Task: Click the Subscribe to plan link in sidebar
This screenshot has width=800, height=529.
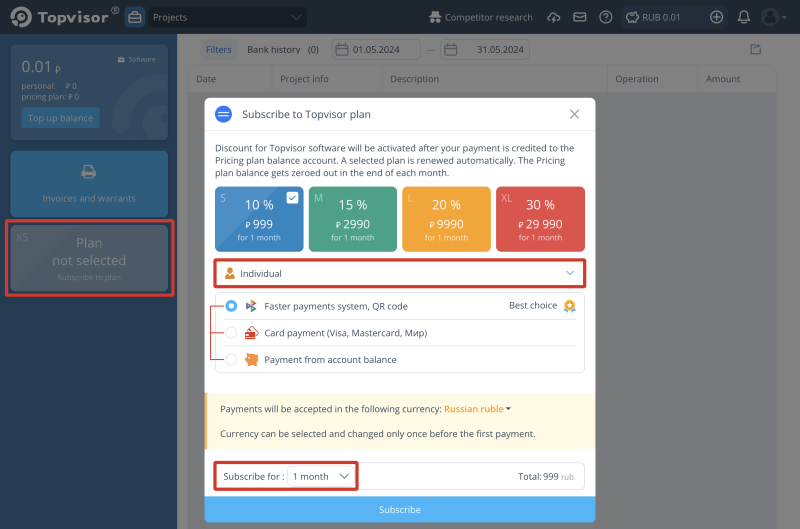Action: 89,278
